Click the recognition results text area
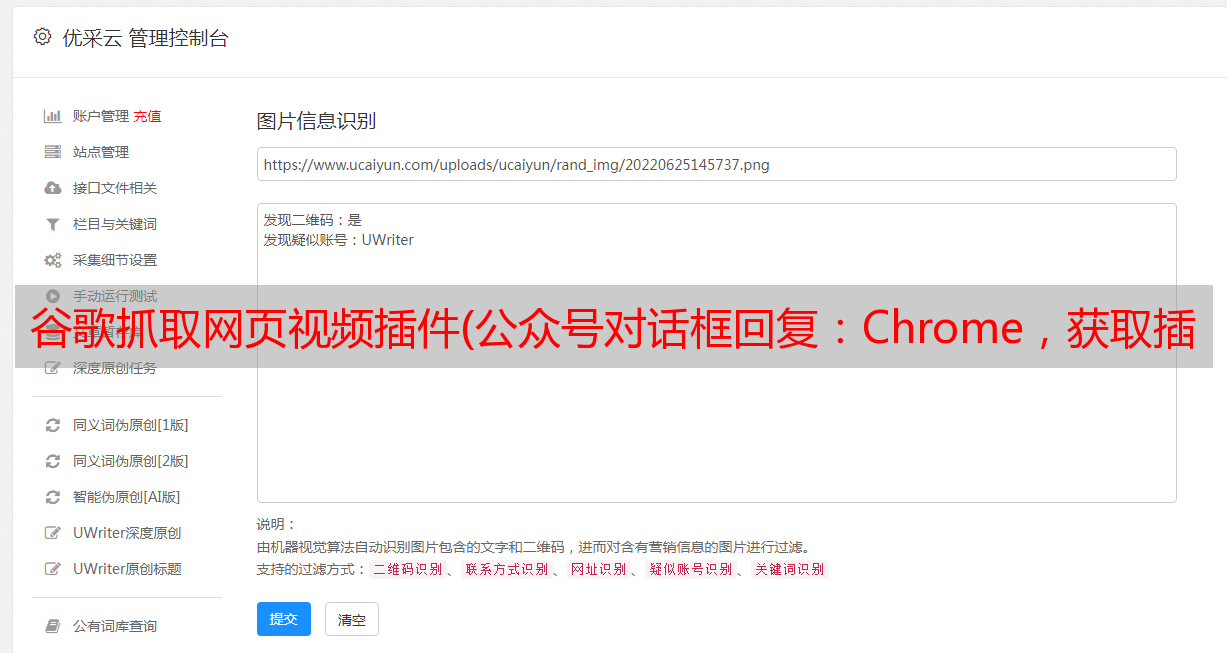The image size is (1227, 653). pos(716,352)
